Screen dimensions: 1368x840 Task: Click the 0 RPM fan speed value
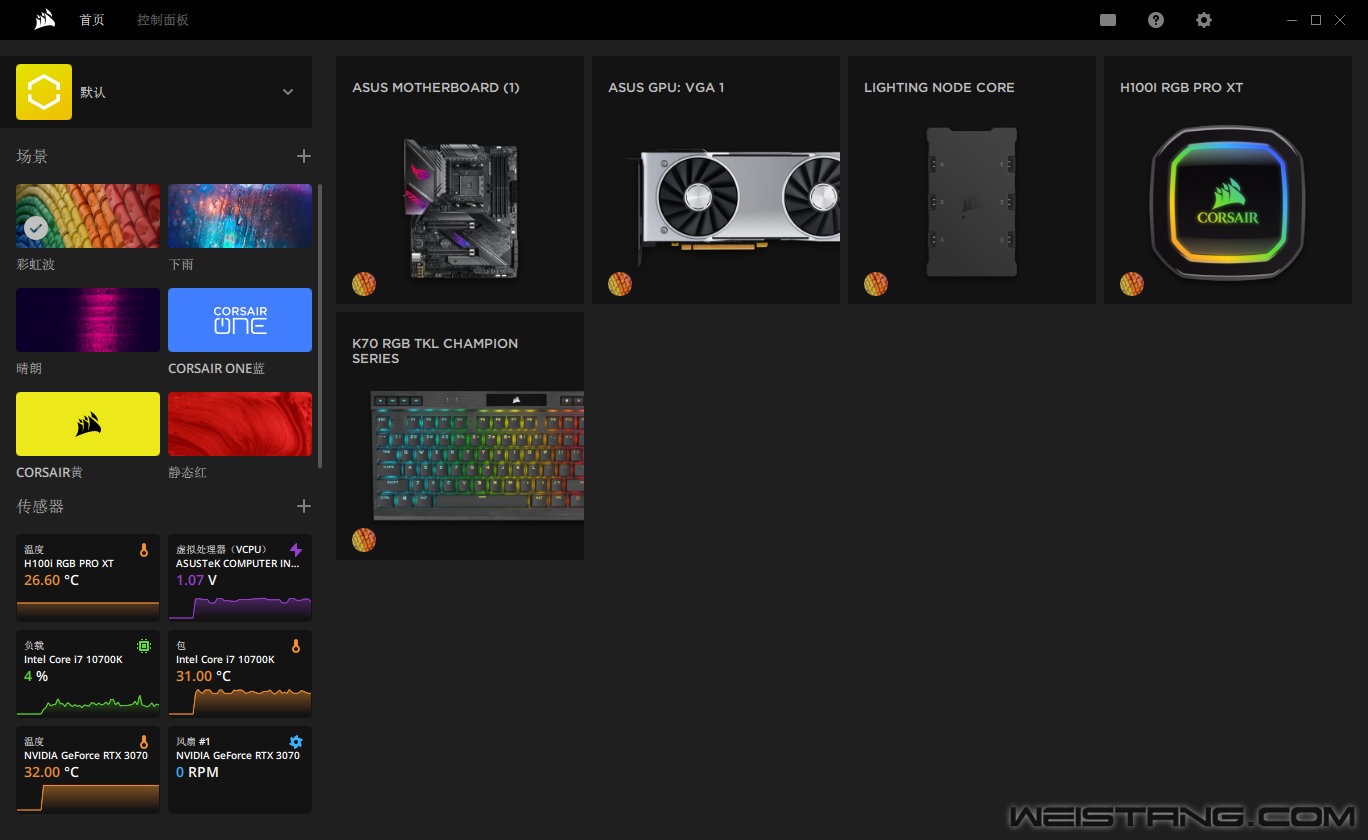197,772
